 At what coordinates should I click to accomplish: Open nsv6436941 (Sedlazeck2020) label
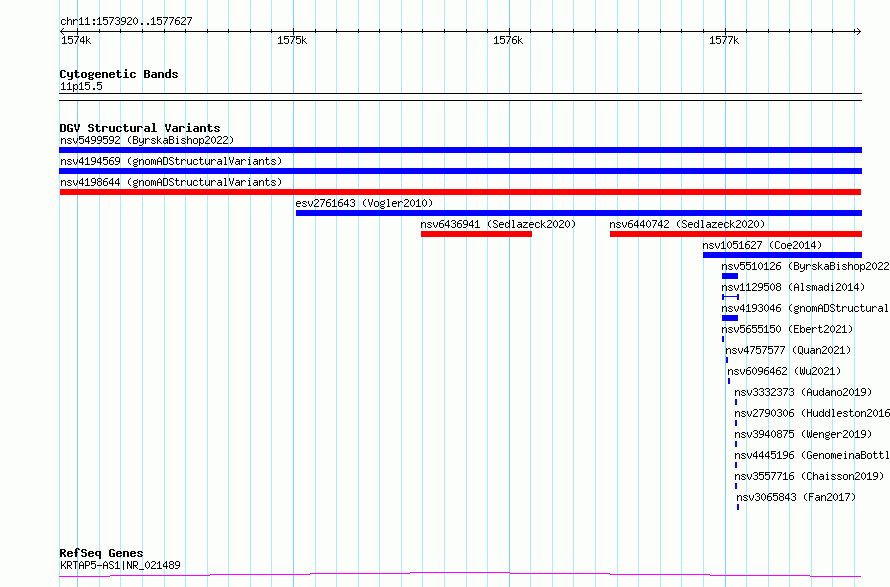(498, 224)
